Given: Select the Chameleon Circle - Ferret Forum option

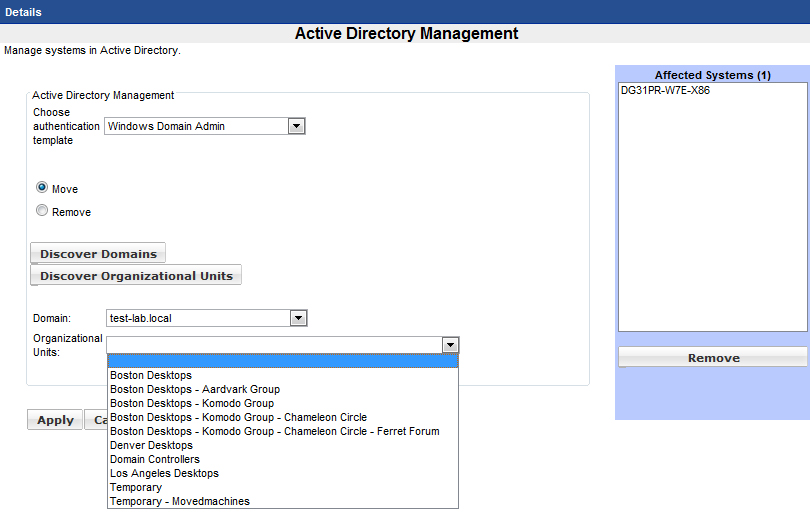Looking at the screenshot, I should point(274,431).
